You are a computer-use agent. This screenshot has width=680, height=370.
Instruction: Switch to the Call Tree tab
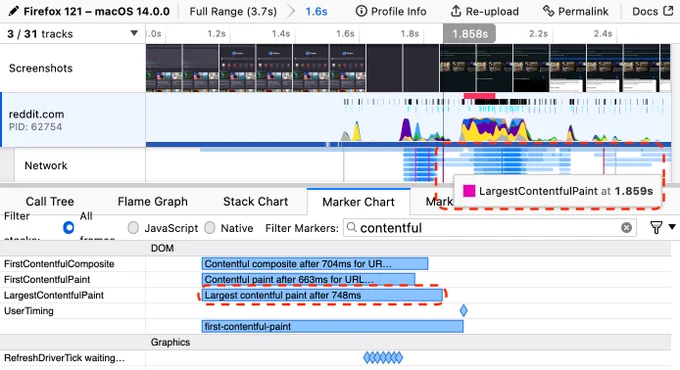[x=50, y=202]
